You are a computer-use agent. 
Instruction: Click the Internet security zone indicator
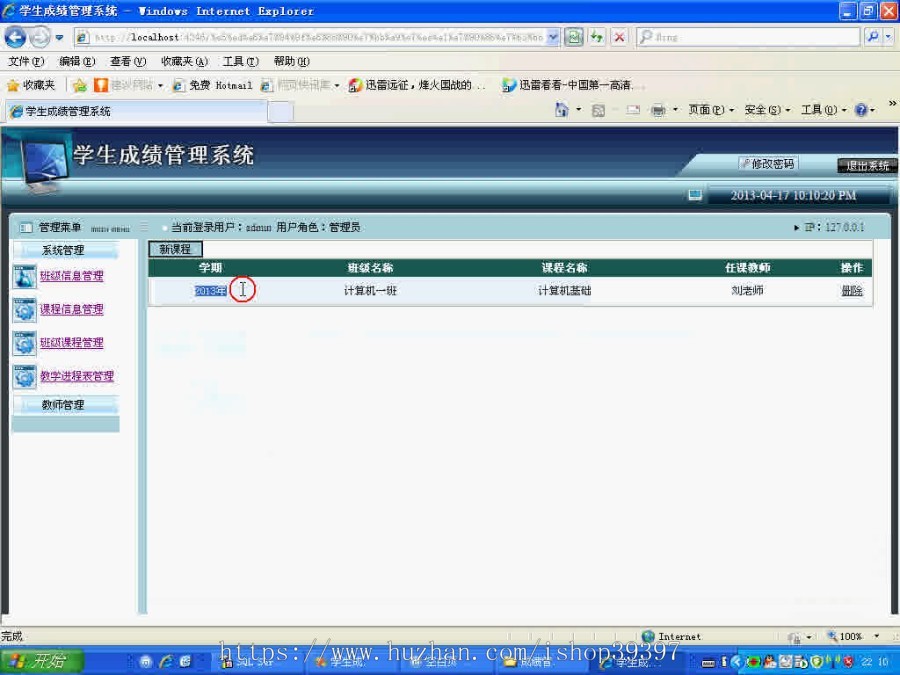(x=672, y=636)
